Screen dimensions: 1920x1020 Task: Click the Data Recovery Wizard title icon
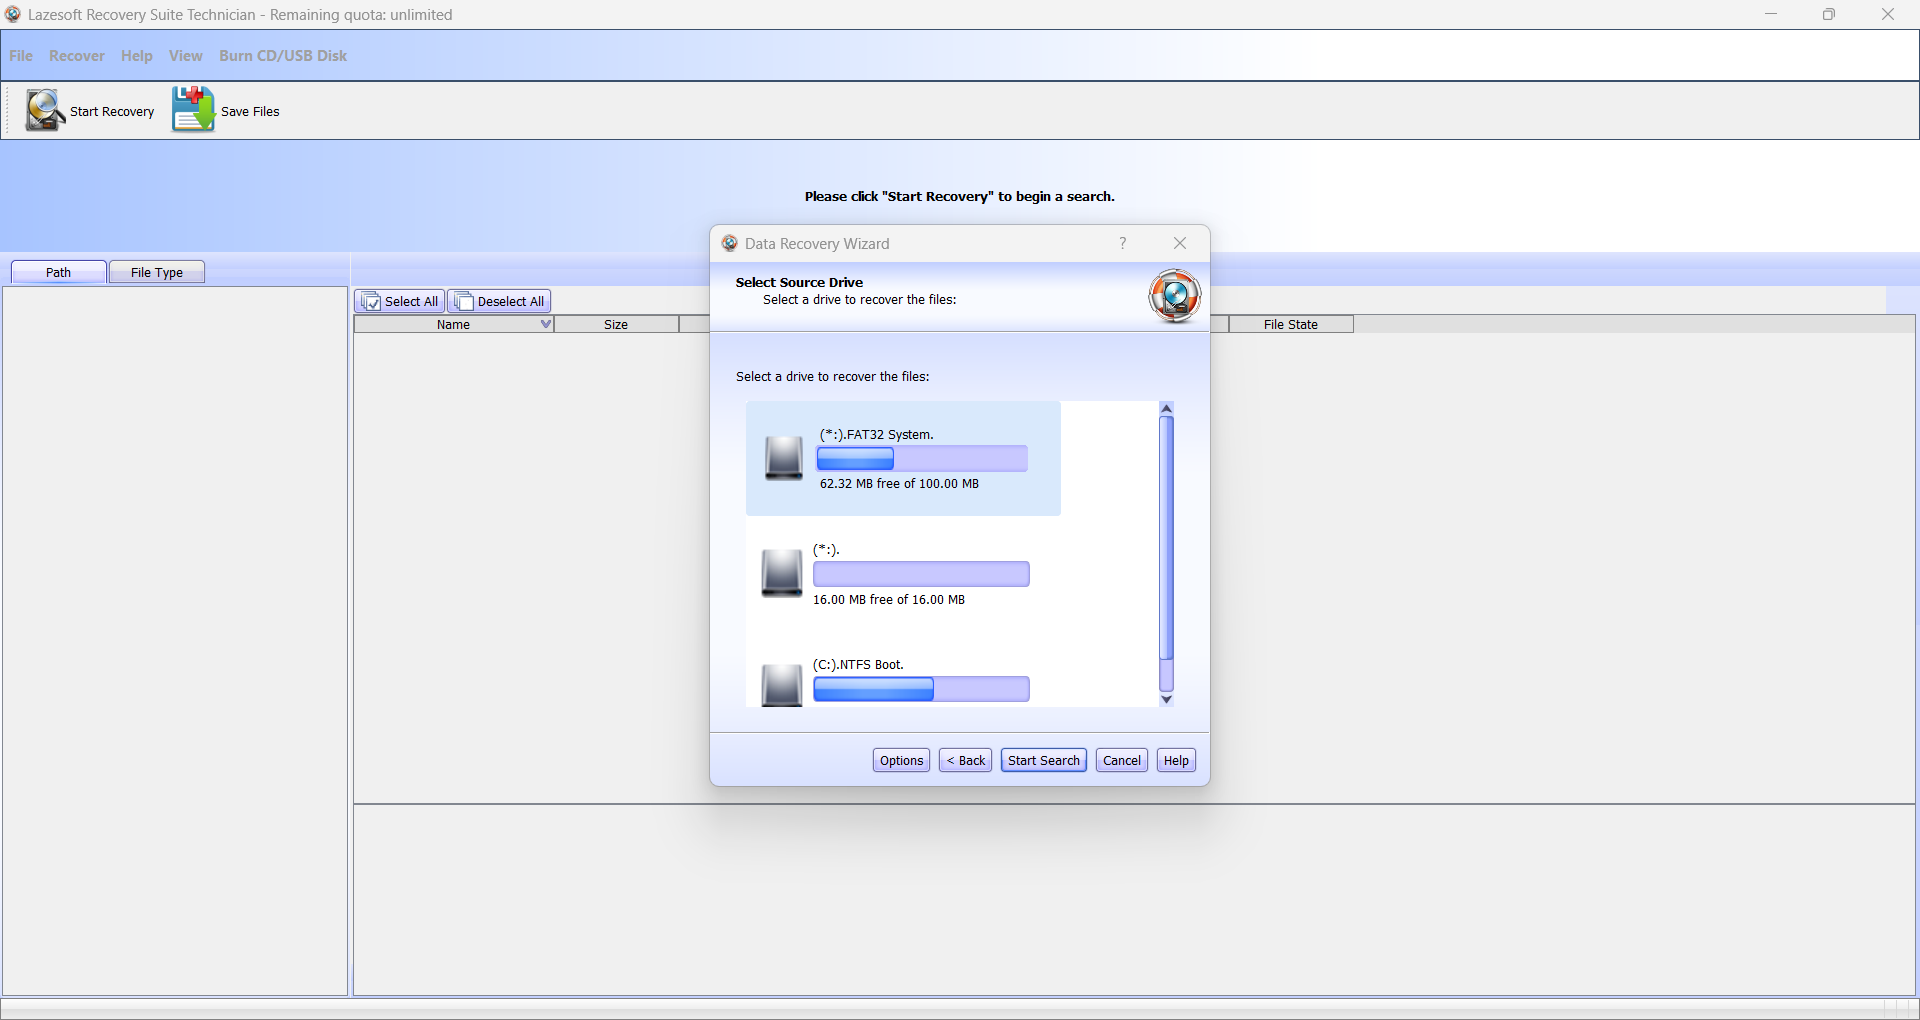[730, 243]
